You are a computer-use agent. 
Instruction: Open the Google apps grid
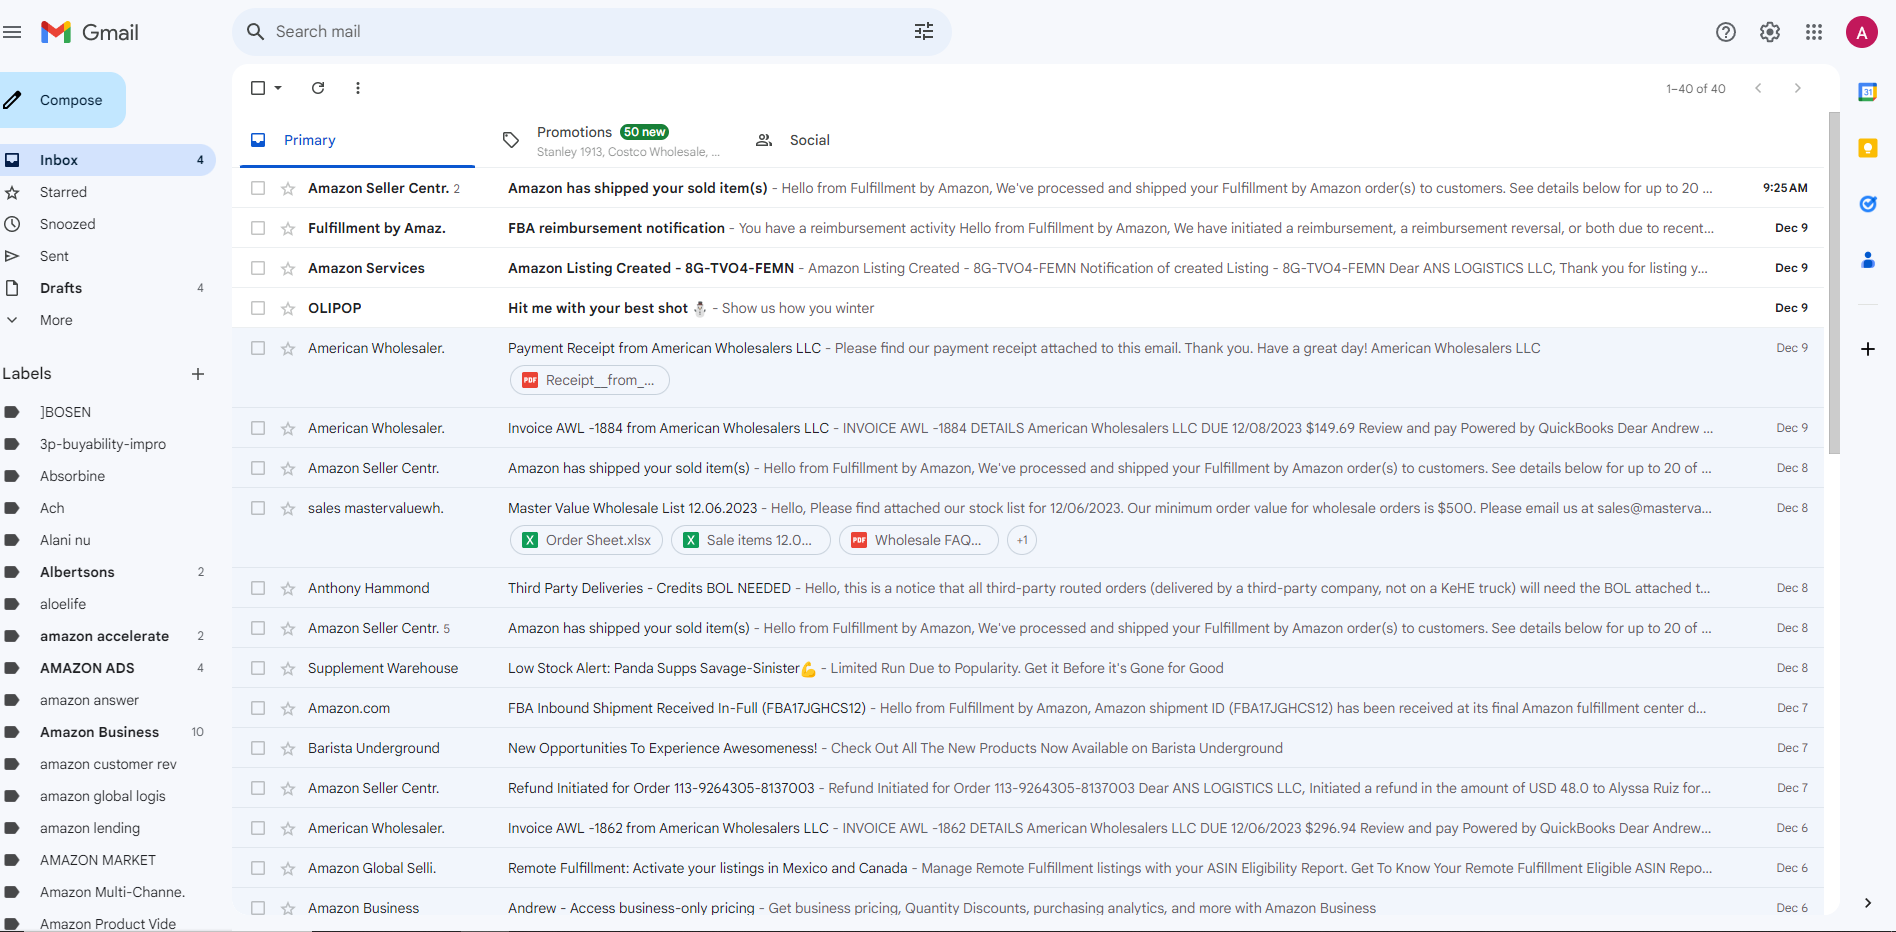pyautogui.click(x=1814, y=32)
